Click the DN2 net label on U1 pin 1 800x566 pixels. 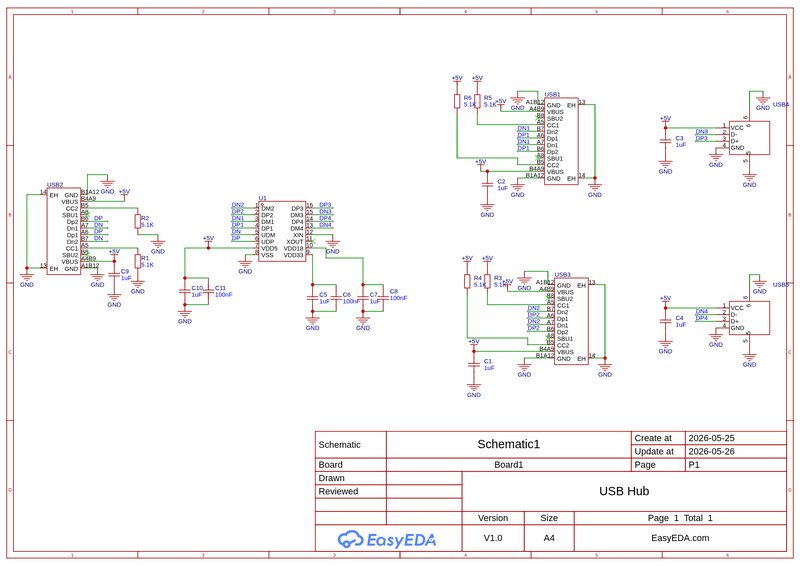[x=238, y=205]
